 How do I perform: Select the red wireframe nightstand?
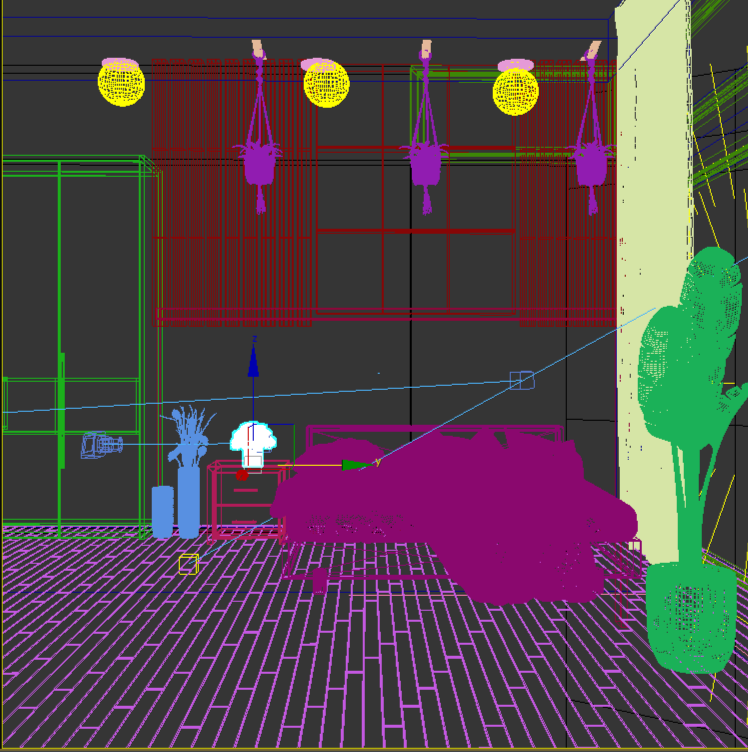247,502
